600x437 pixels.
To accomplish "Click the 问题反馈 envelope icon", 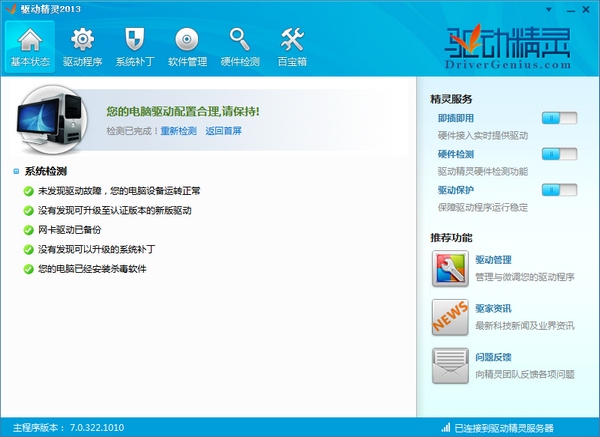I will point(450,366).
